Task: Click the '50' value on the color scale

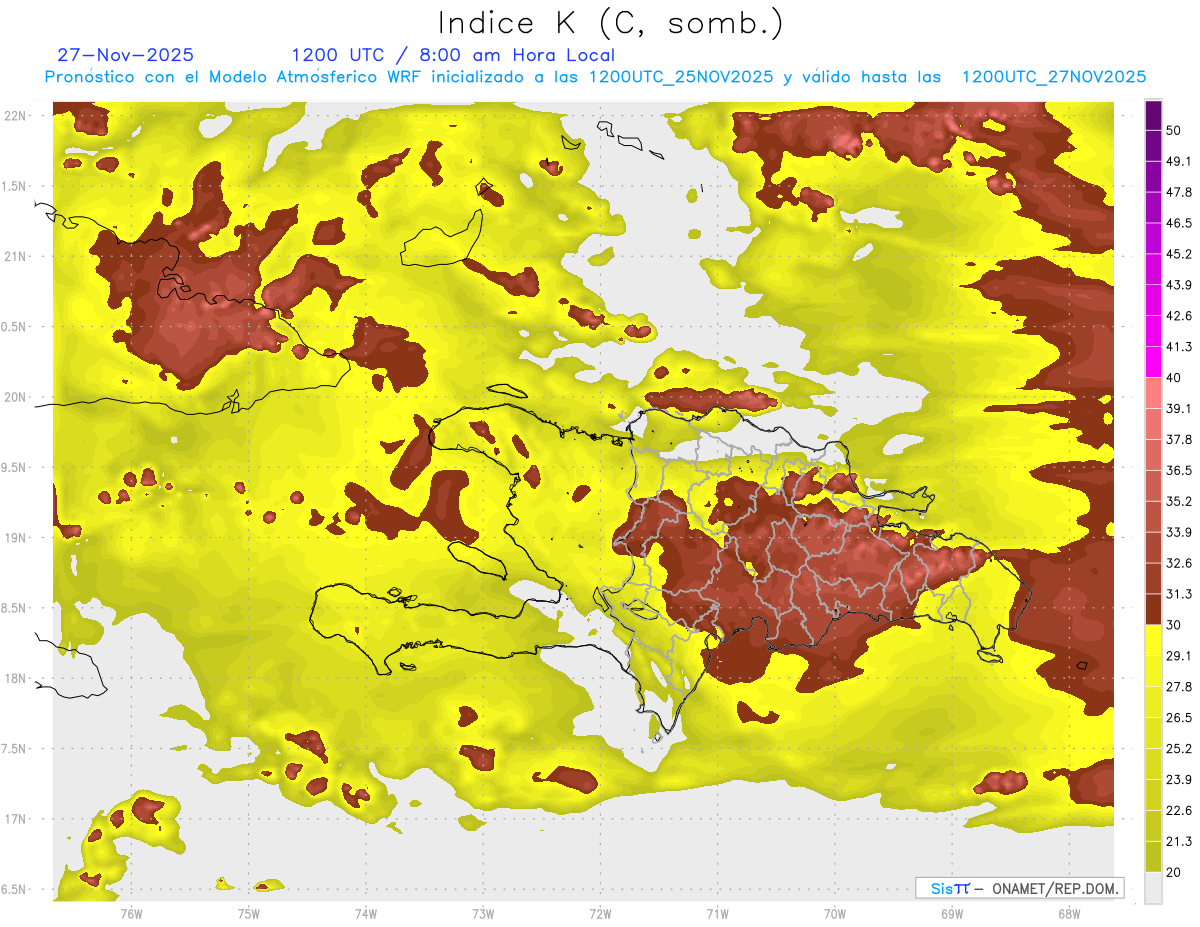Action: [x=1175, y=131]
